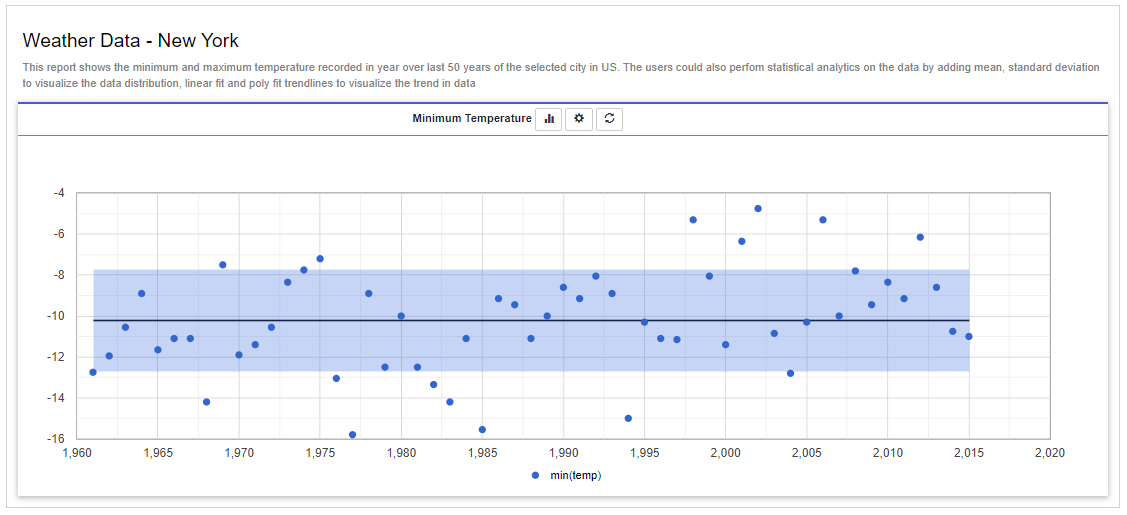Select the 1998 data point near -5

[x=693, y=220]
